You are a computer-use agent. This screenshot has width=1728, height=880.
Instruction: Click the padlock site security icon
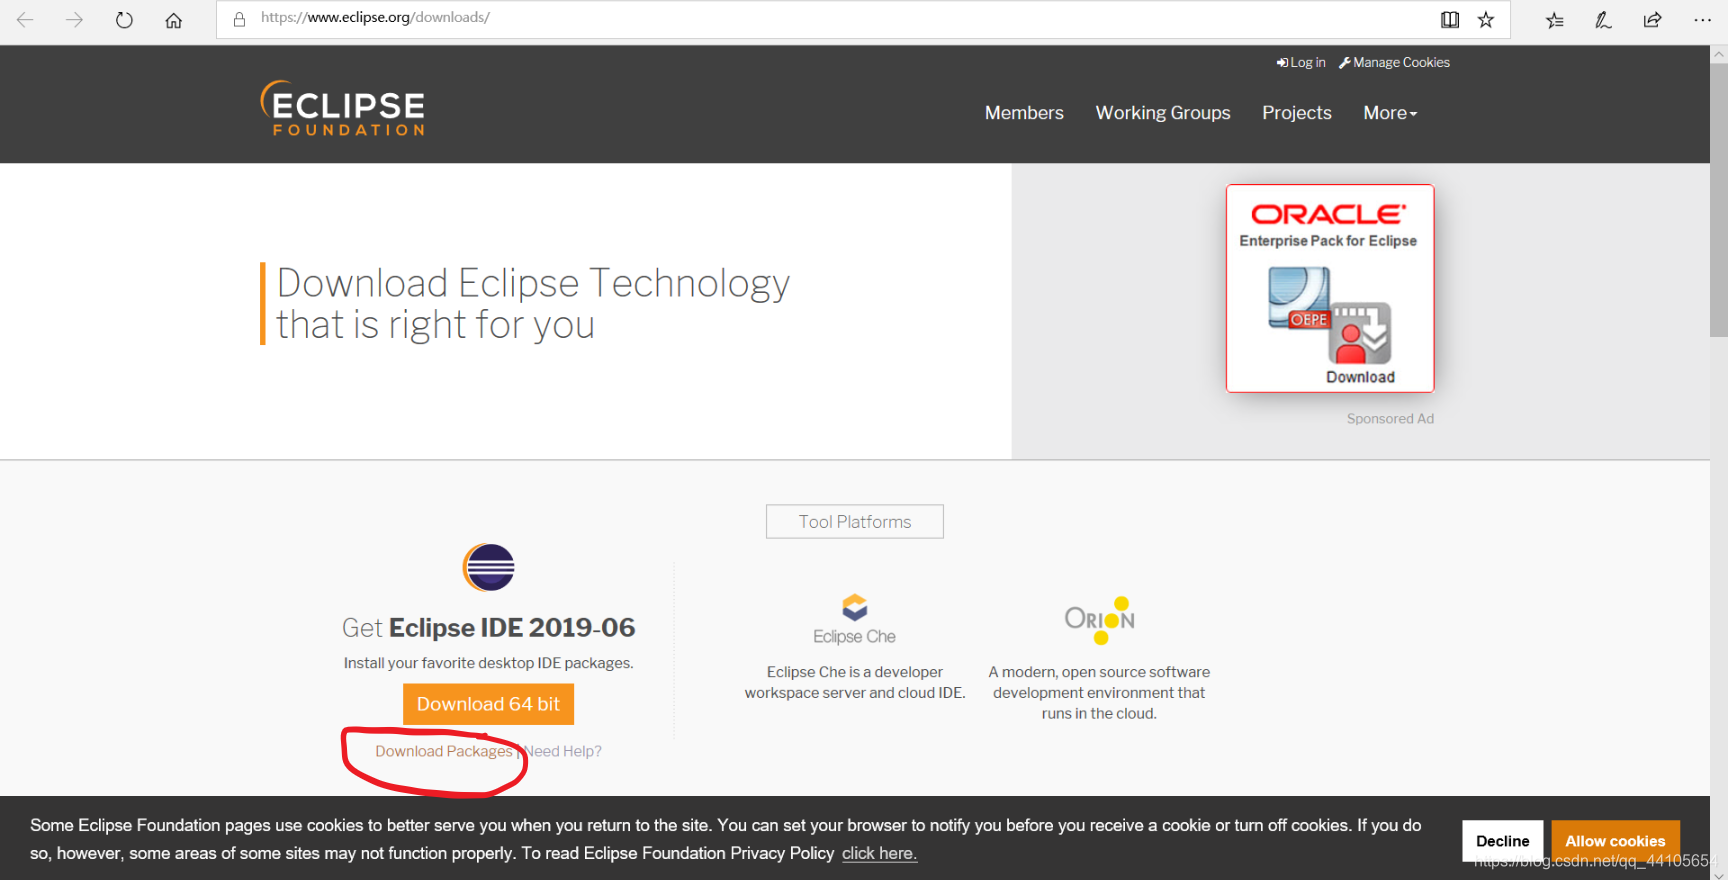point(239,19)
